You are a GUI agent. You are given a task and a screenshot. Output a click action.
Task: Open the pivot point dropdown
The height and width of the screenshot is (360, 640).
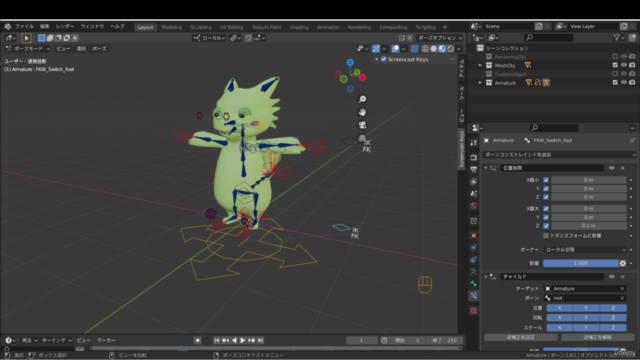point(235,38)
